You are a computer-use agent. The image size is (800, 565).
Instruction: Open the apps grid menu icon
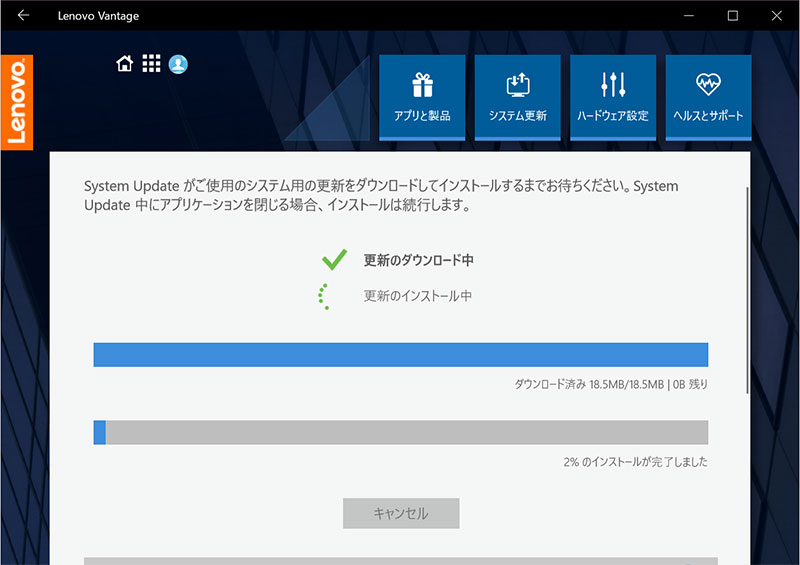coord(151,64)
